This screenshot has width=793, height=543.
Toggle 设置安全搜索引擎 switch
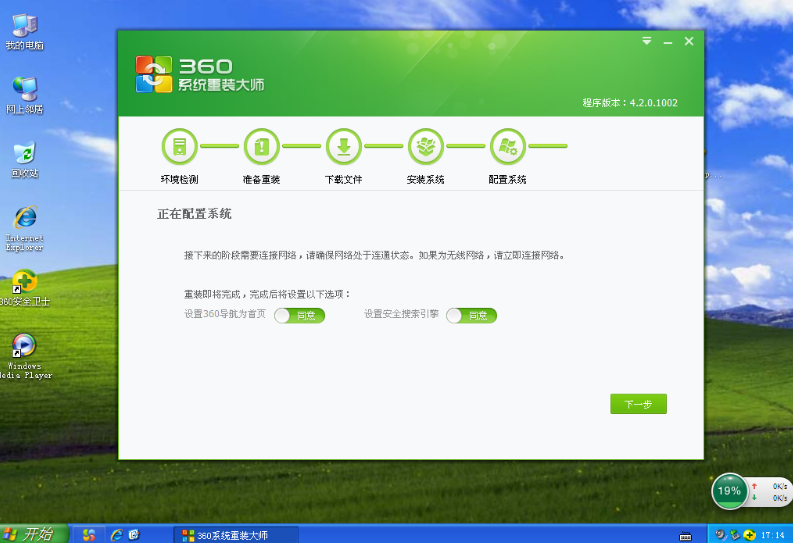pyautogui.click(x=471, y=315)
